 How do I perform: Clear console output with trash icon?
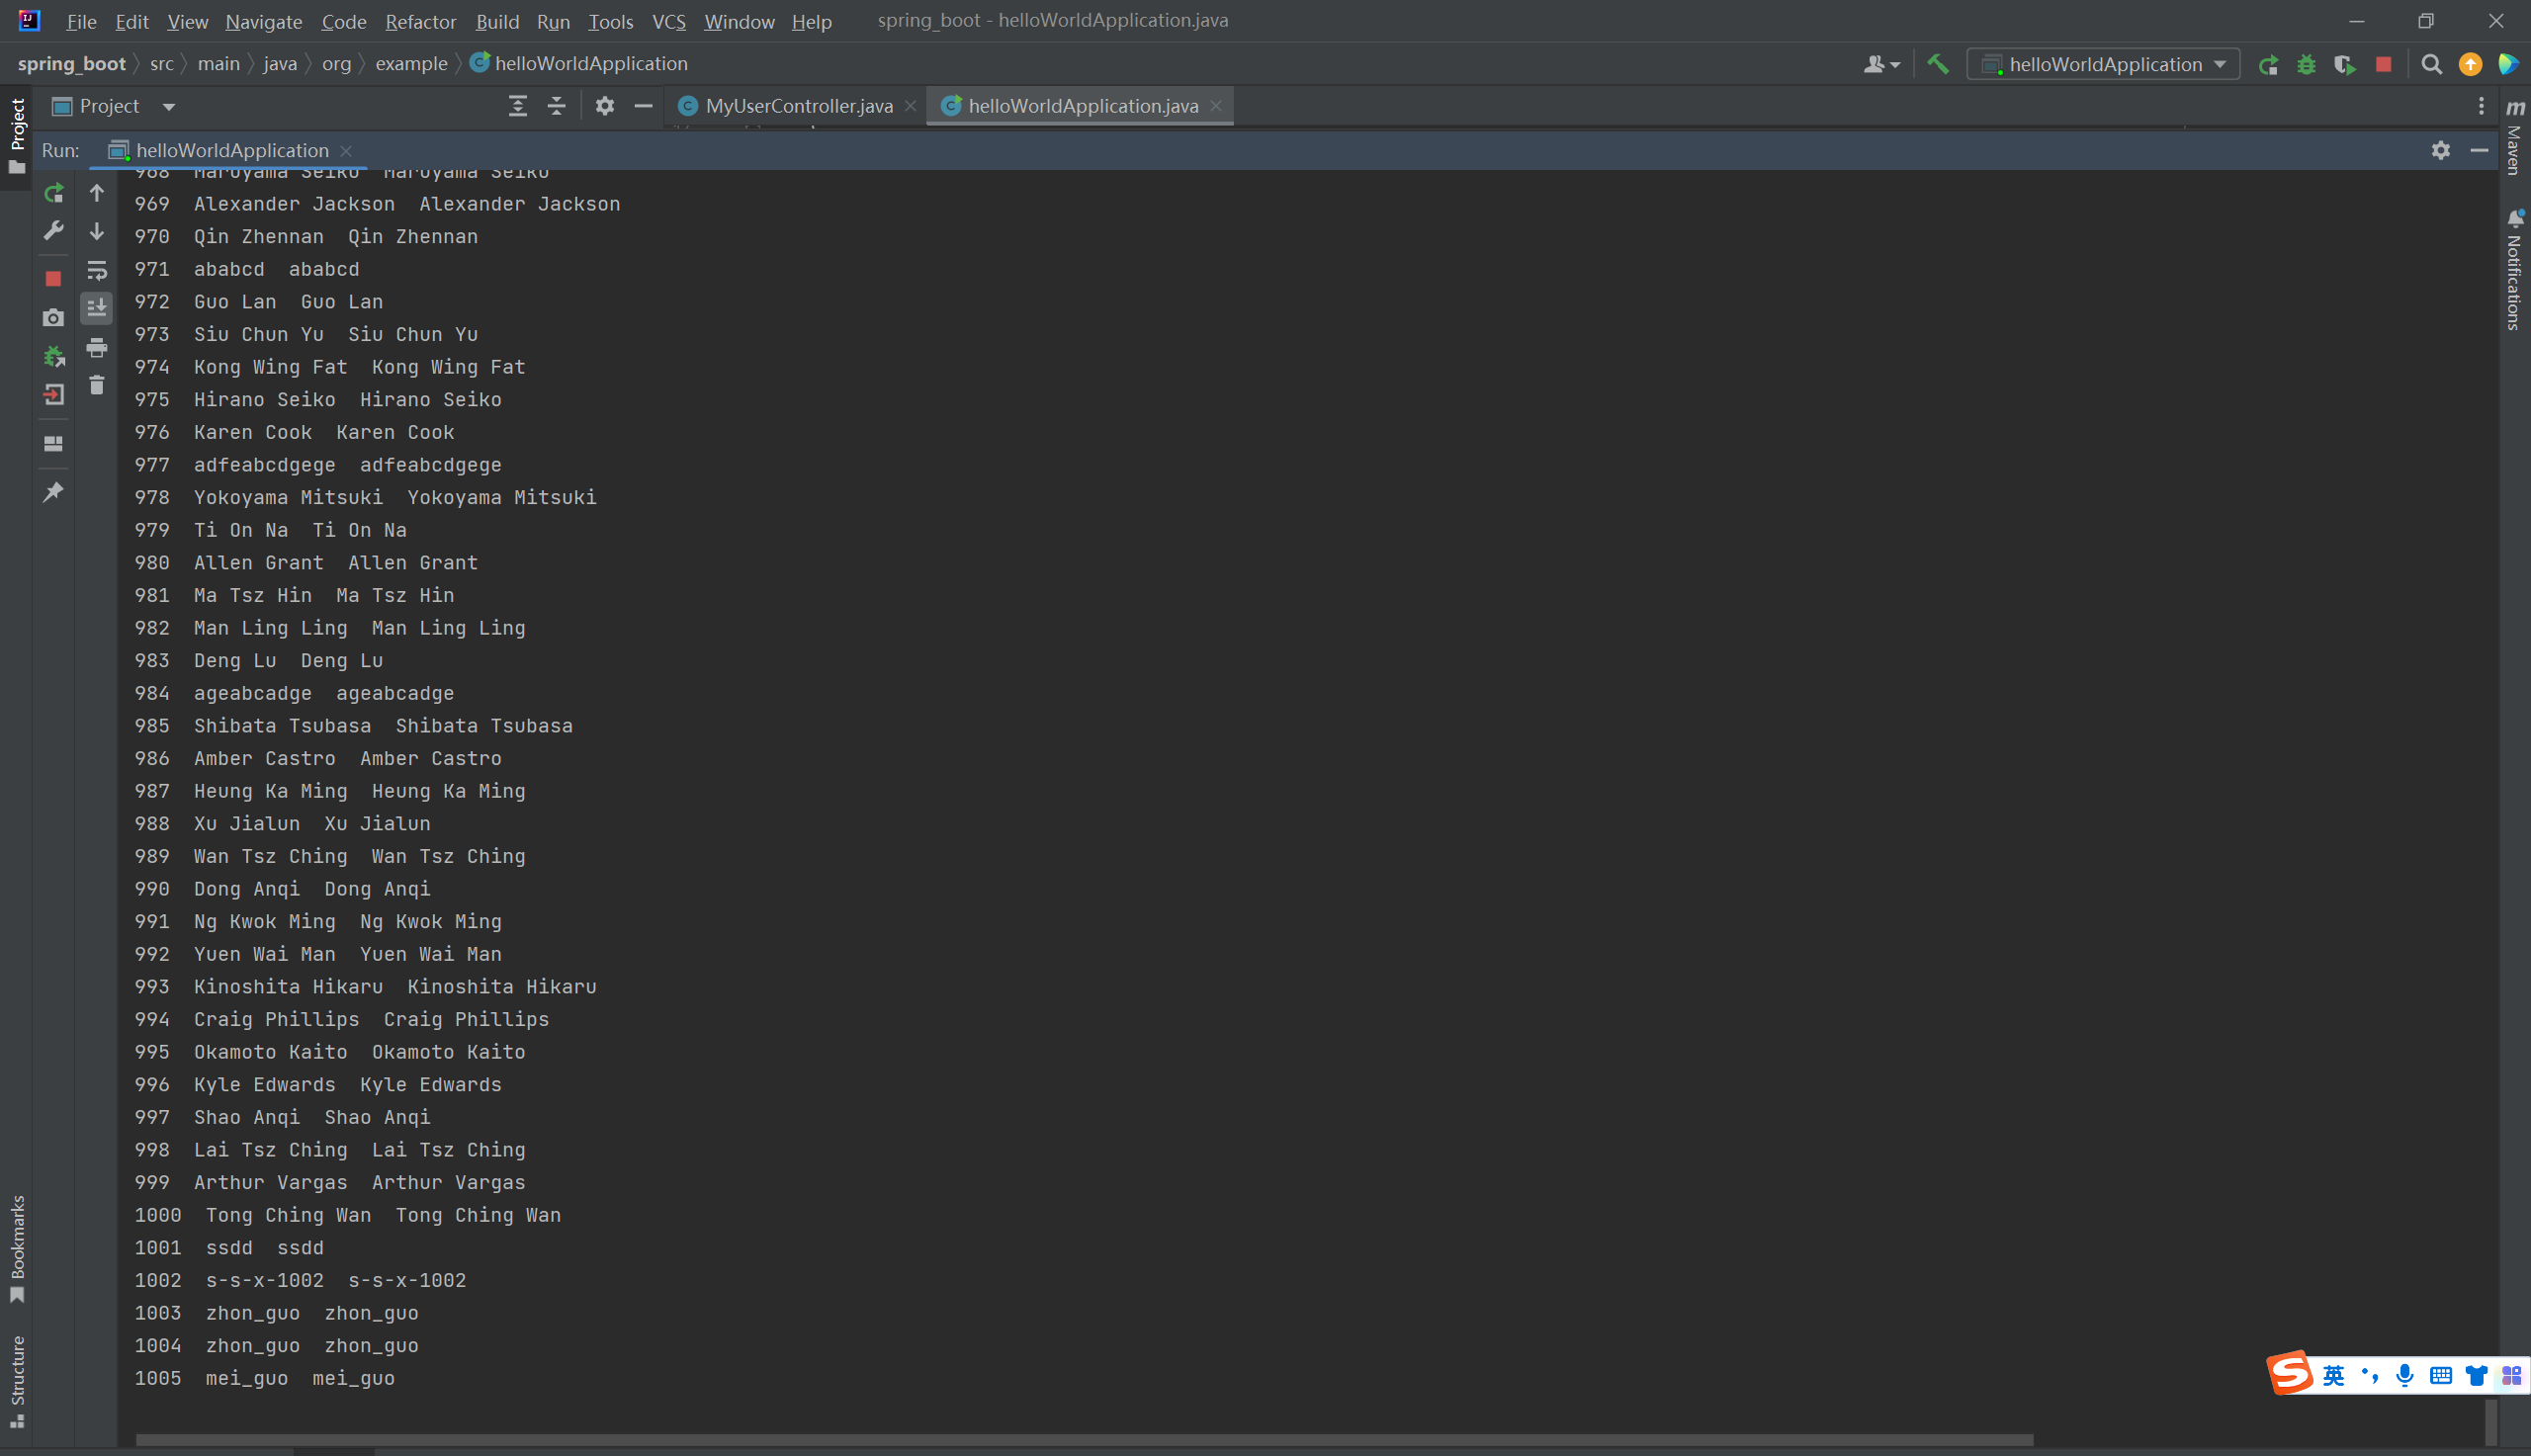[97, 386]
